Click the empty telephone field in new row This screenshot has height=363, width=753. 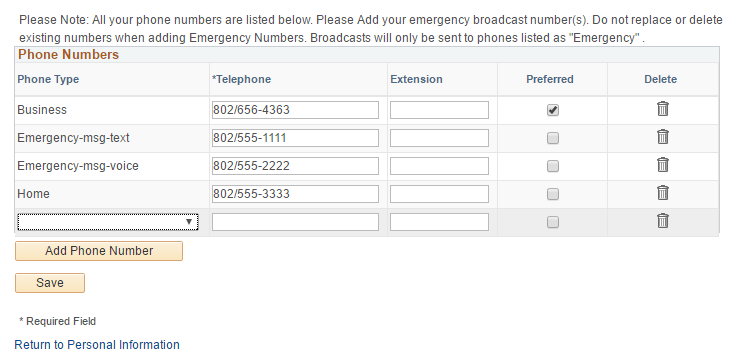click(x=295, y=222)
